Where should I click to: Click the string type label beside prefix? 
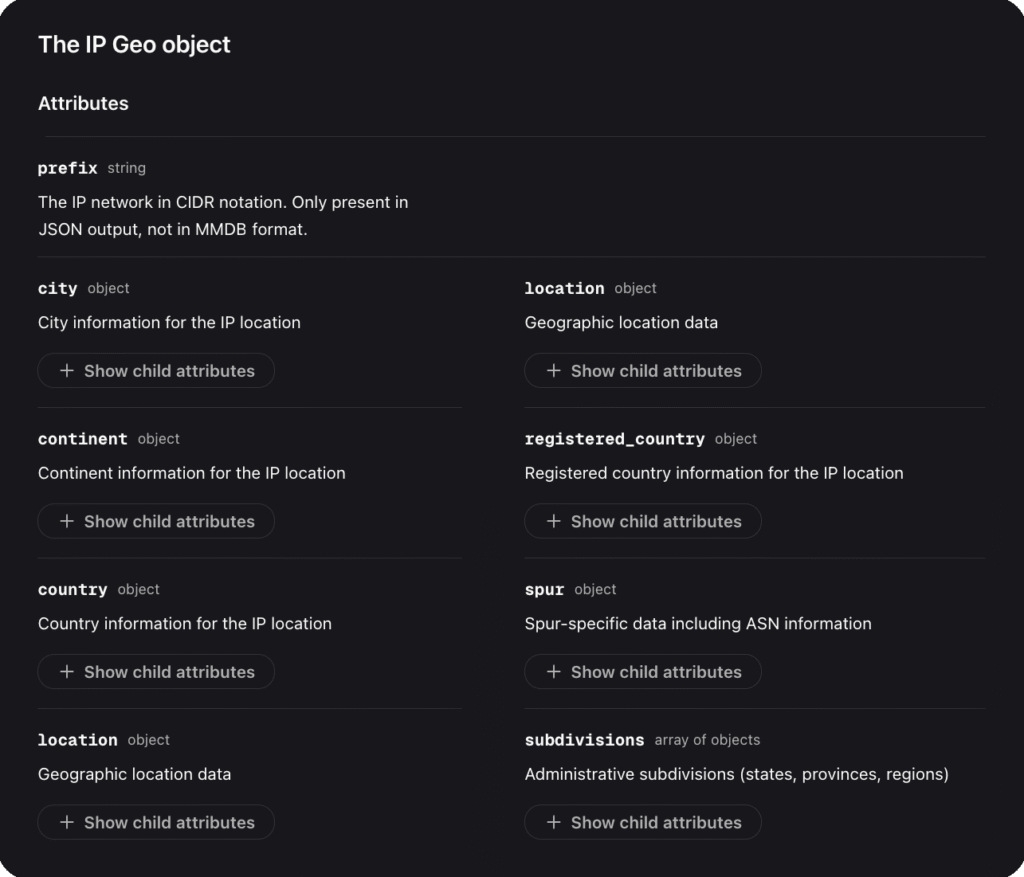[127, 168]
